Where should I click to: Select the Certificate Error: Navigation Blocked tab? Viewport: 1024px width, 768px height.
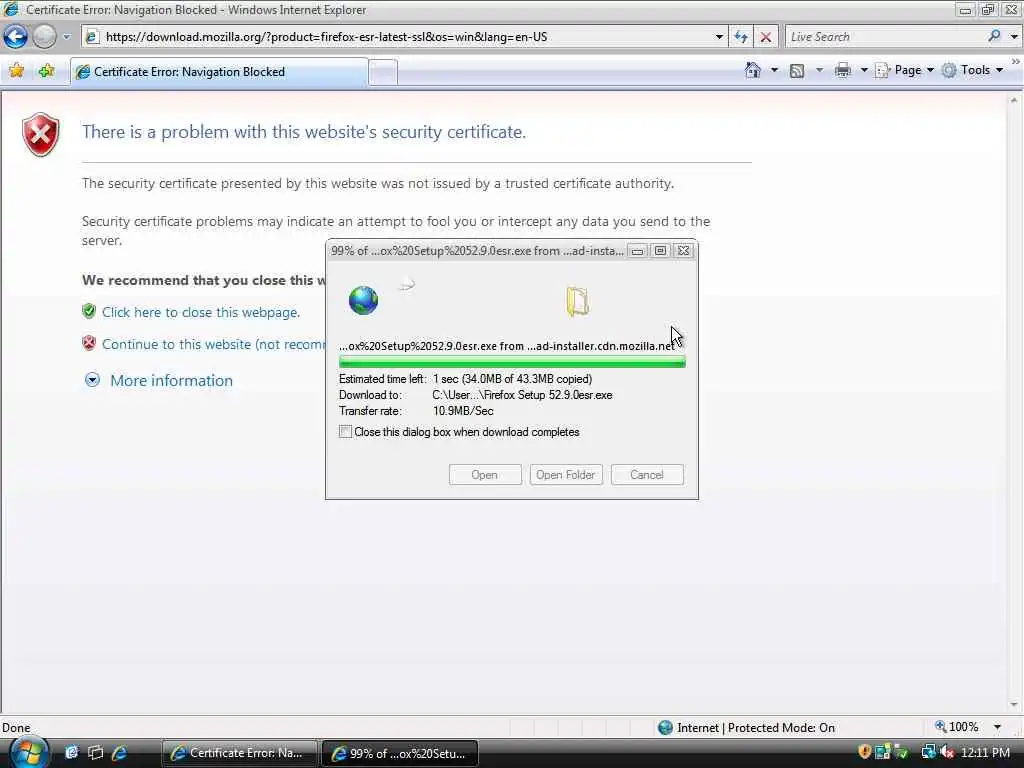tap(219, 72)
